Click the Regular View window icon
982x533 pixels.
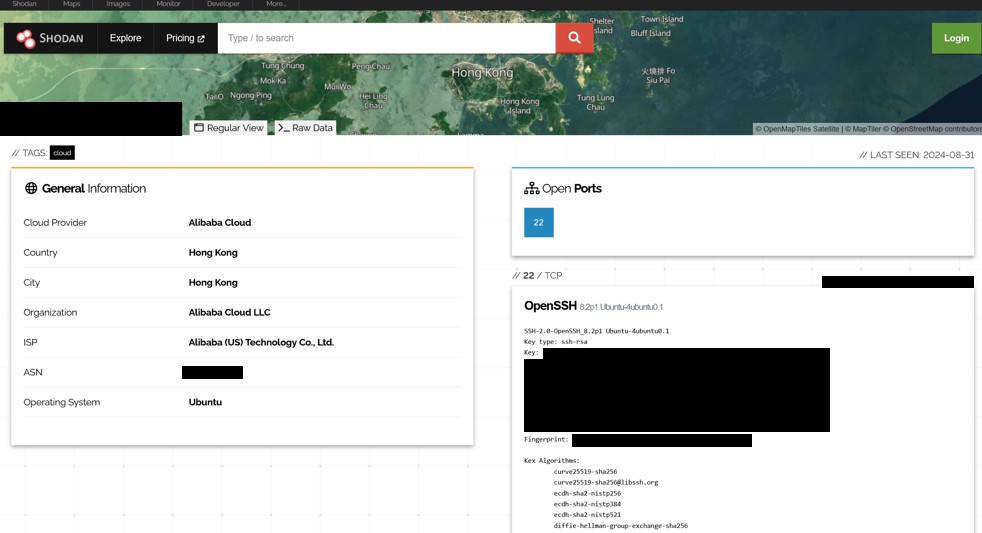point(199,128)
